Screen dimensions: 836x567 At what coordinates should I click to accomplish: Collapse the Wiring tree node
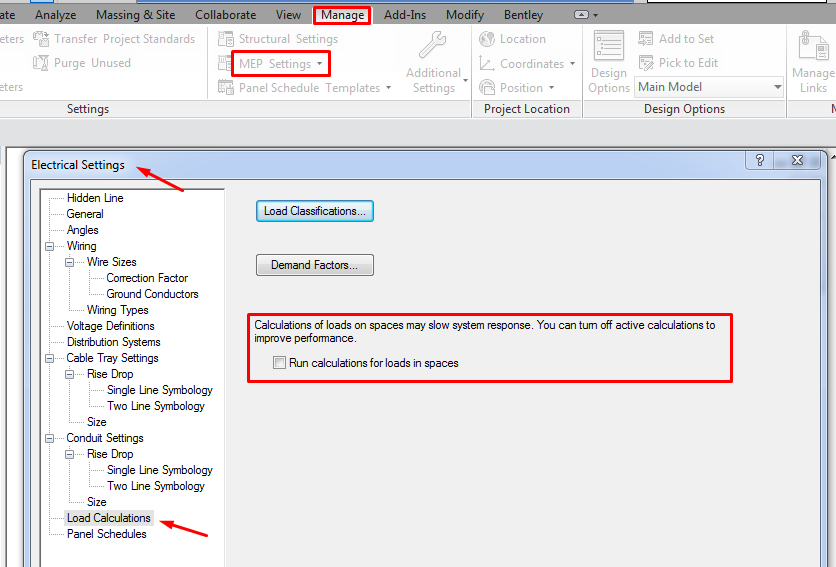pos(50,246)
